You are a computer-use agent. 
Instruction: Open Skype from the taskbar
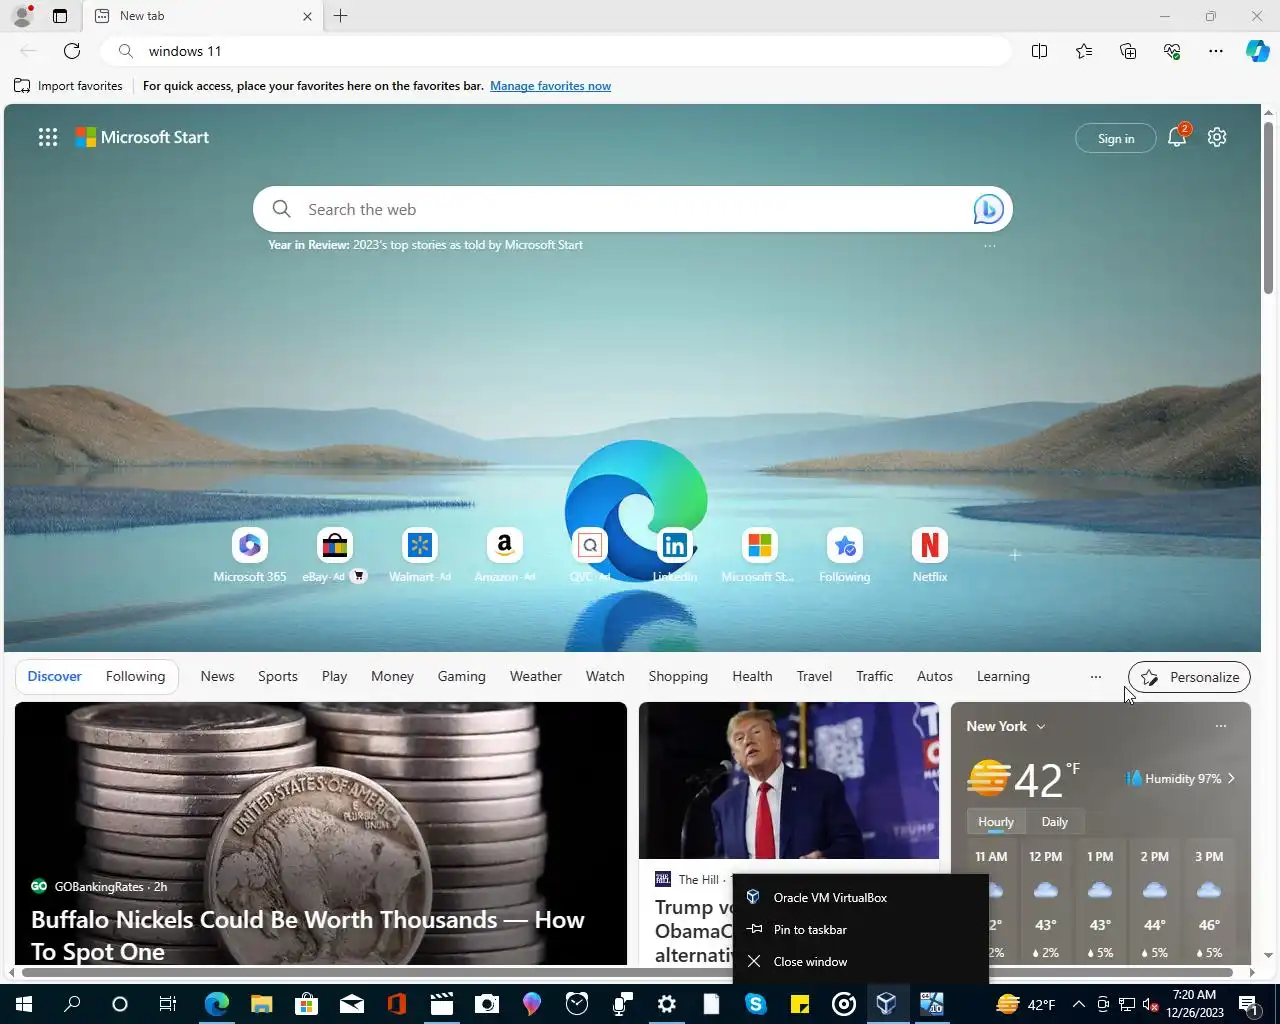[755, 1004]
